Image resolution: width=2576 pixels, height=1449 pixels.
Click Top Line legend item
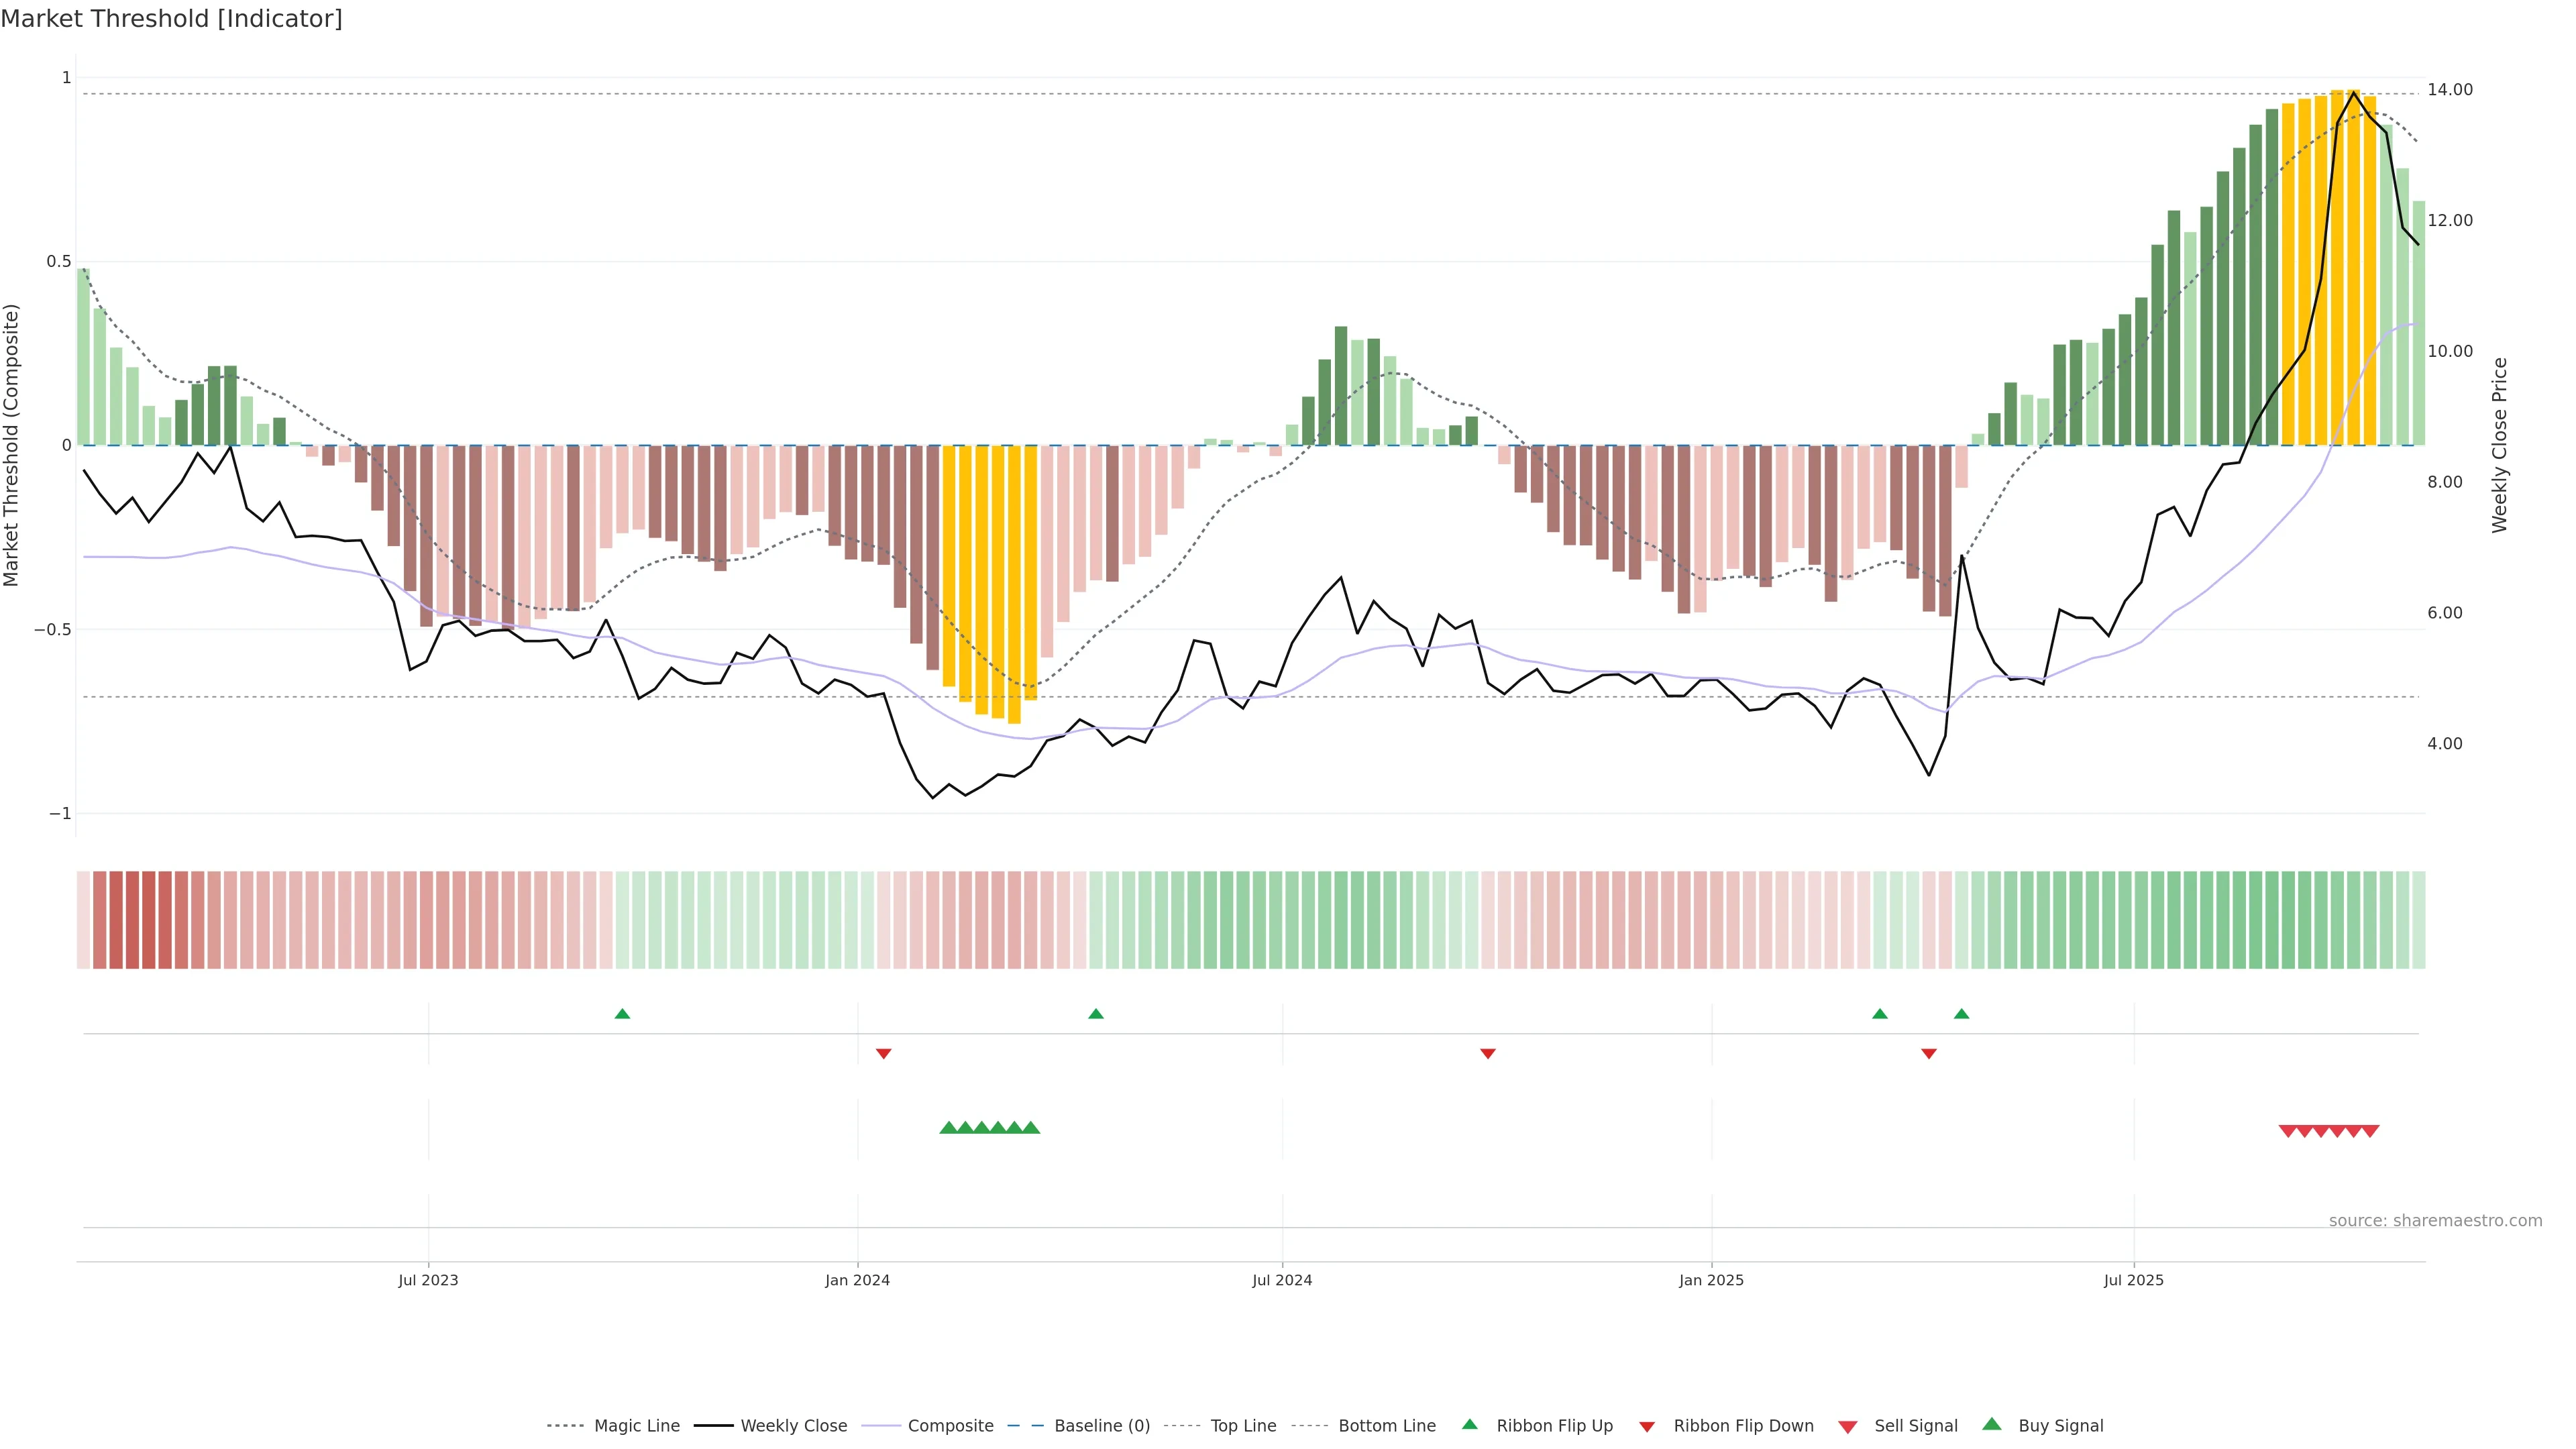pyautogui.click(x=1243, y=1425)
